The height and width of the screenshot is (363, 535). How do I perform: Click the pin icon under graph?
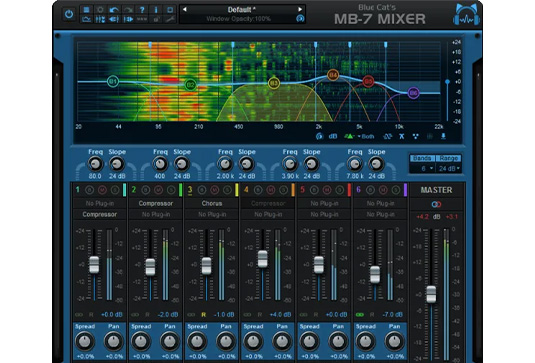(443, 136)
